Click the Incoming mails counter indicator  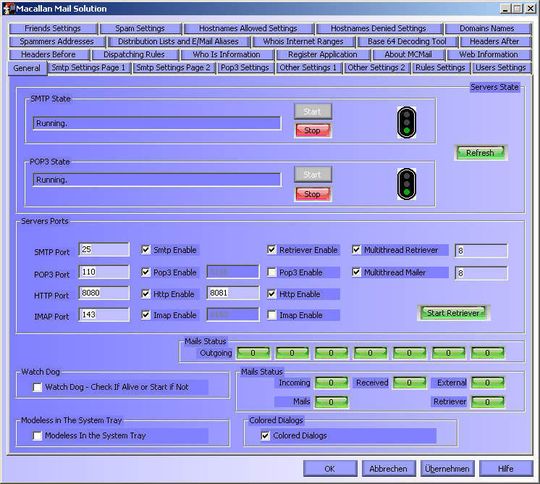(332, 383)
